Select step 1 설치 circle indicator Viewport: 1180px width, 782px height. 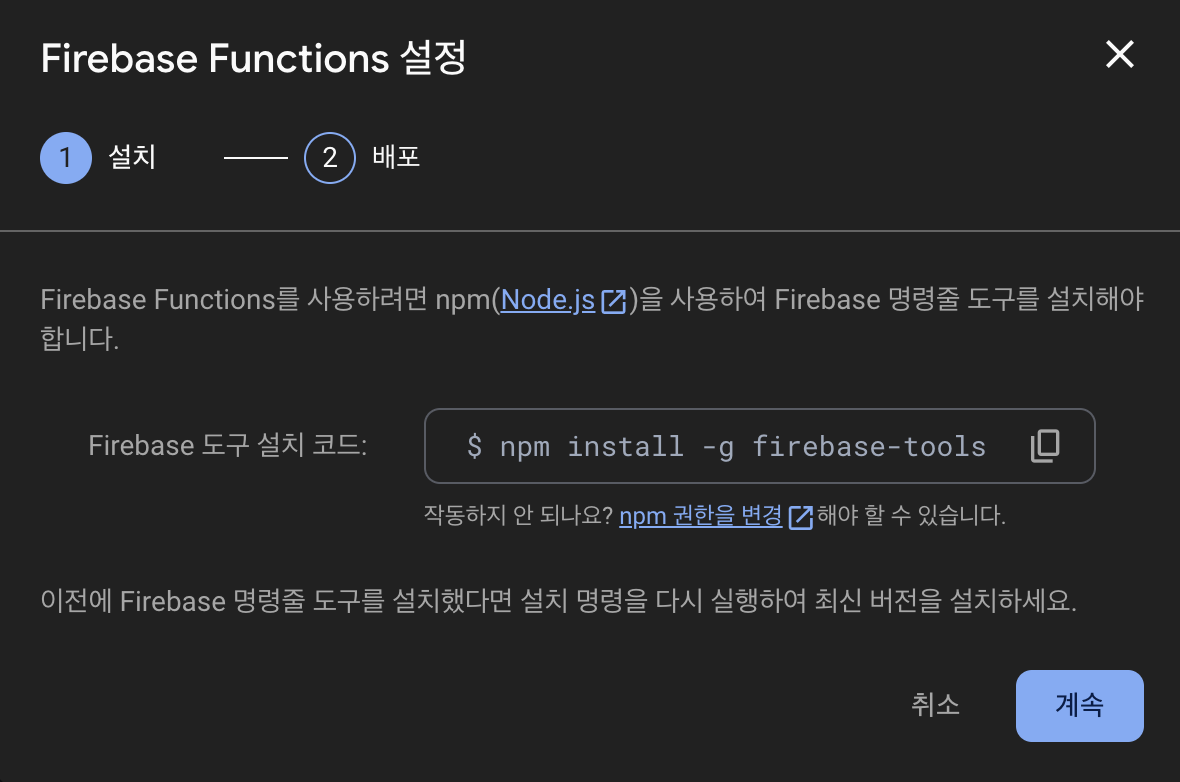point(65,157)
